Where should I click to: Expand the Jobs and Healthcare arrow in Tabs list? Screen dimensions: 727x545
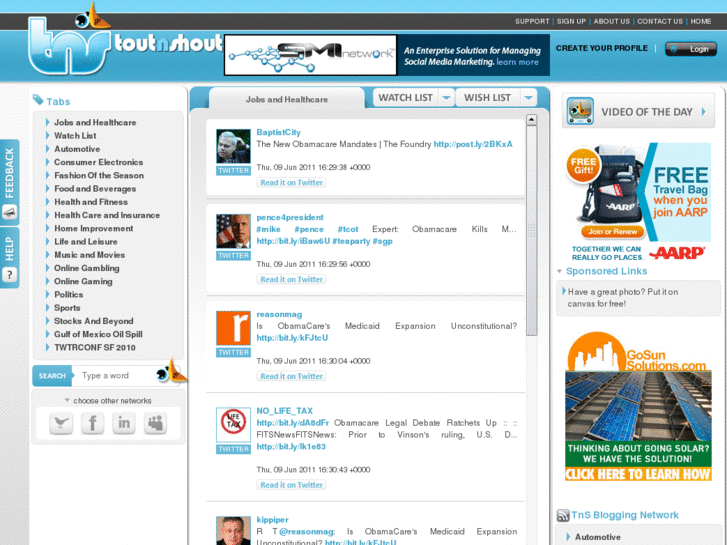47,122
